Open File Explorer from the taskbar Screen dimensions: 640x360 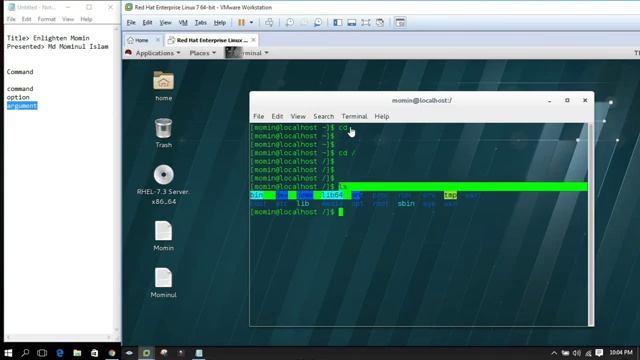click(77, 353)
